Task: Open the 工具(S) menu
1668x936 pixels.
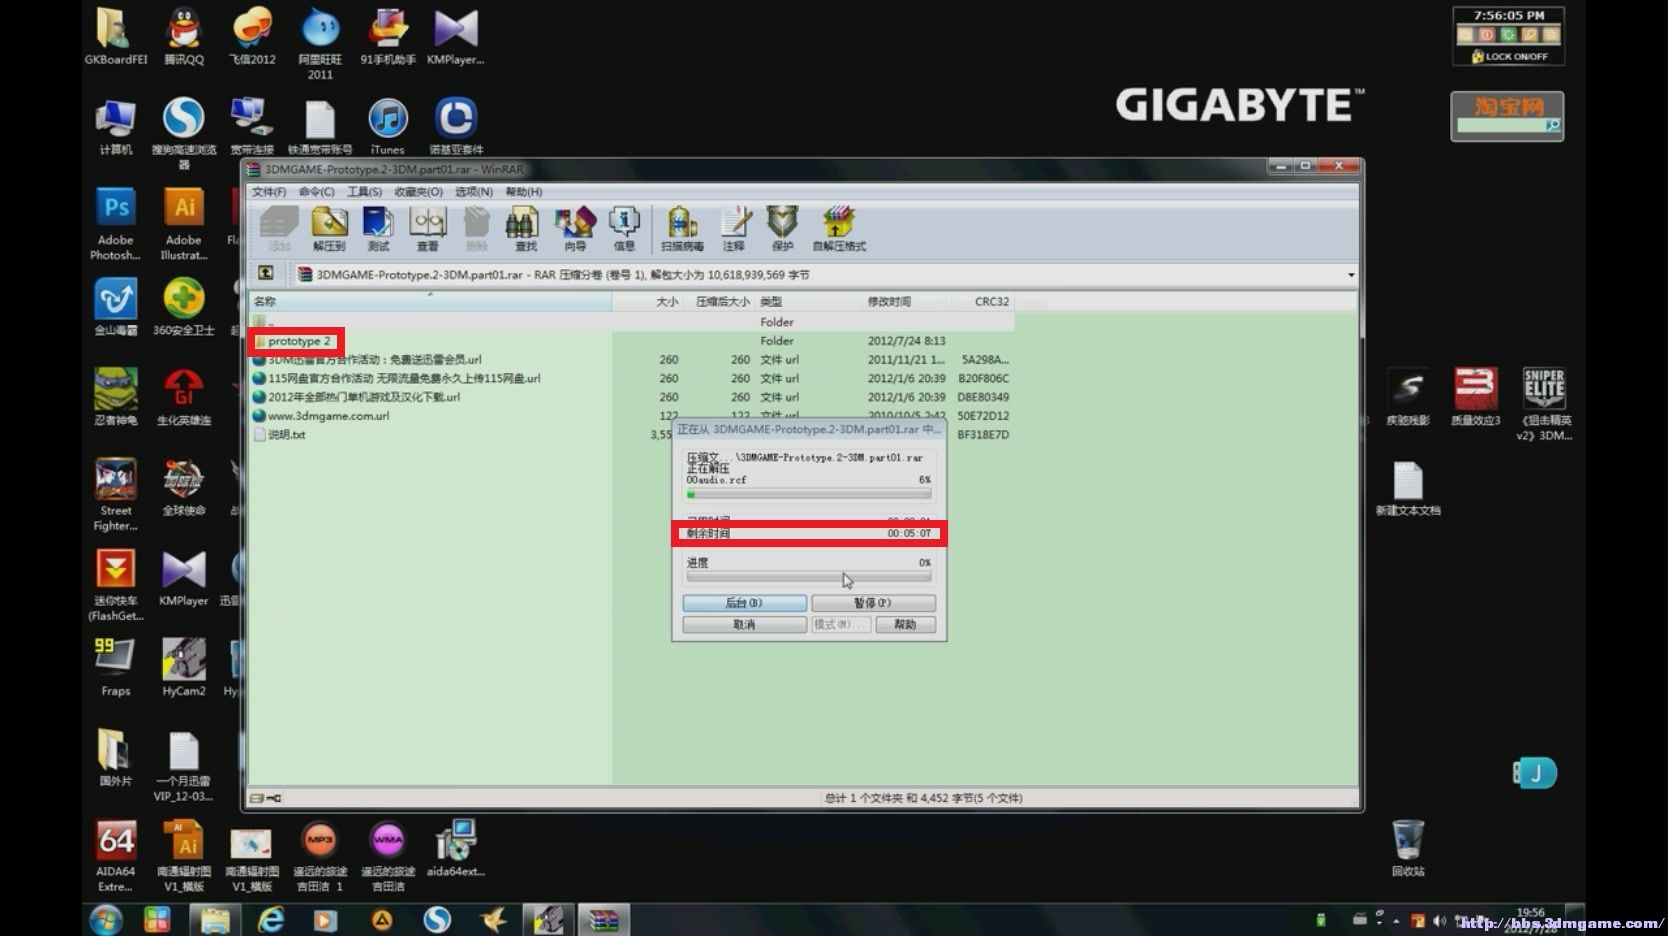Action: [x=364, y=192]
